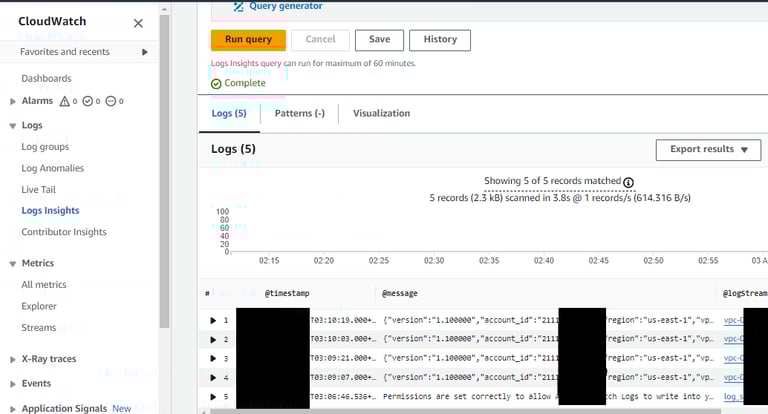Expand log result row 2
Screen dimensions: 768x414
point(213,340)
